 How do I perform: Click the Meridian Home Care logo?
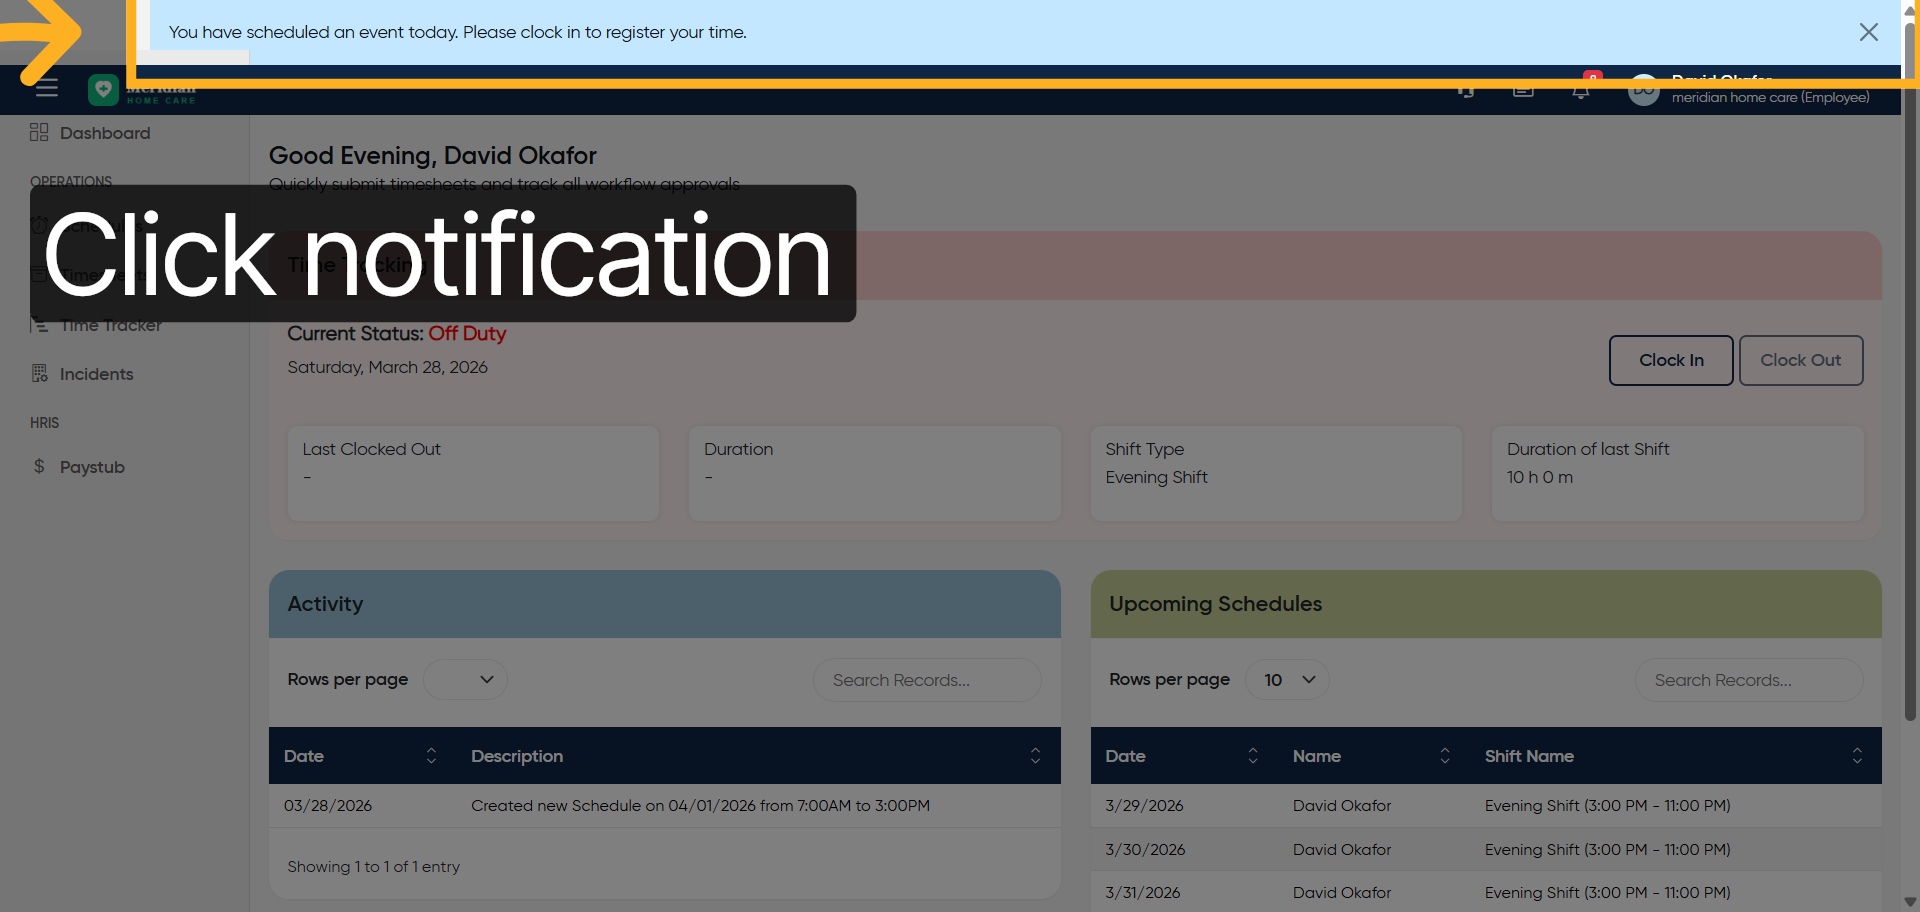coord(104,90)
